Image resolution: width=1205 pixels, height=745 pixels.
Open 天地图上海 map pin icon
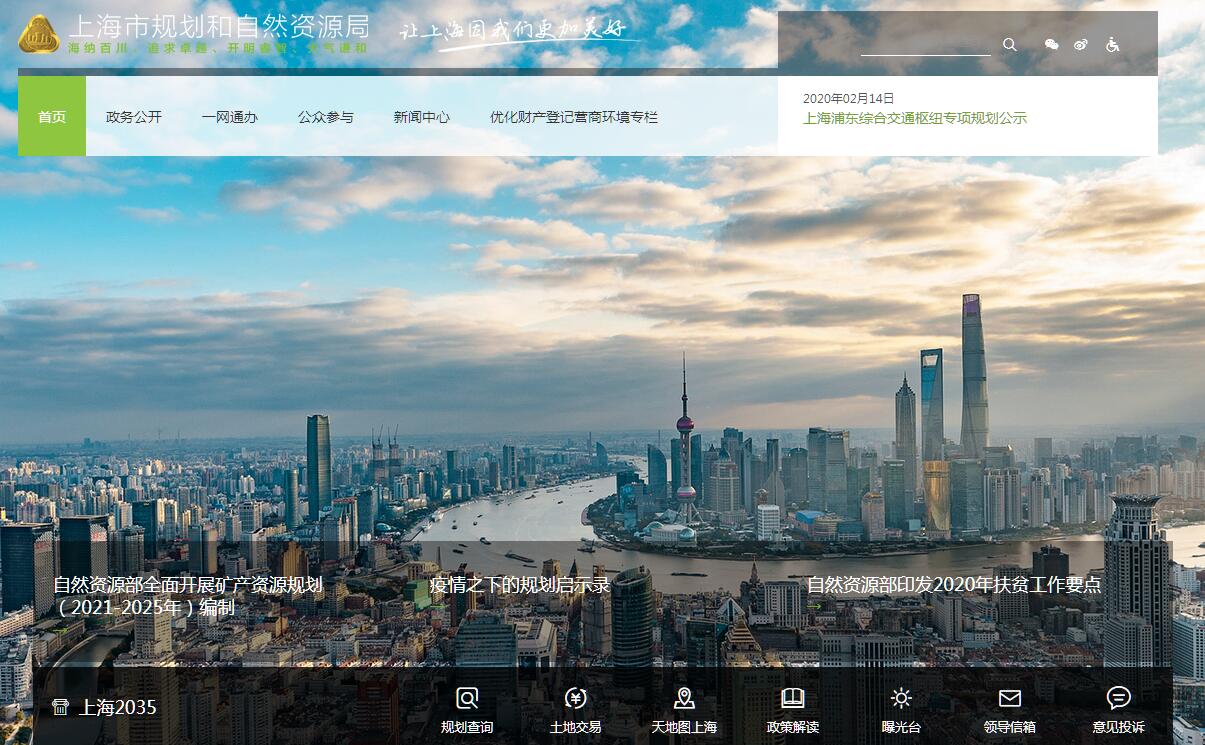684,698
